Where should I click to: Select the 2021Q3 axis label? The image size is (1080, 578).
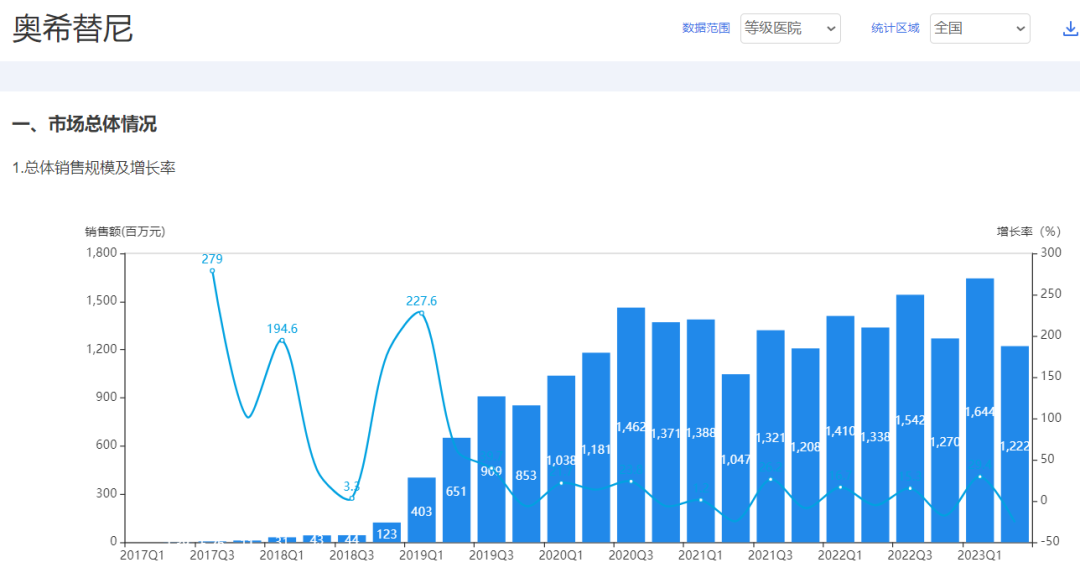(771, 555)
